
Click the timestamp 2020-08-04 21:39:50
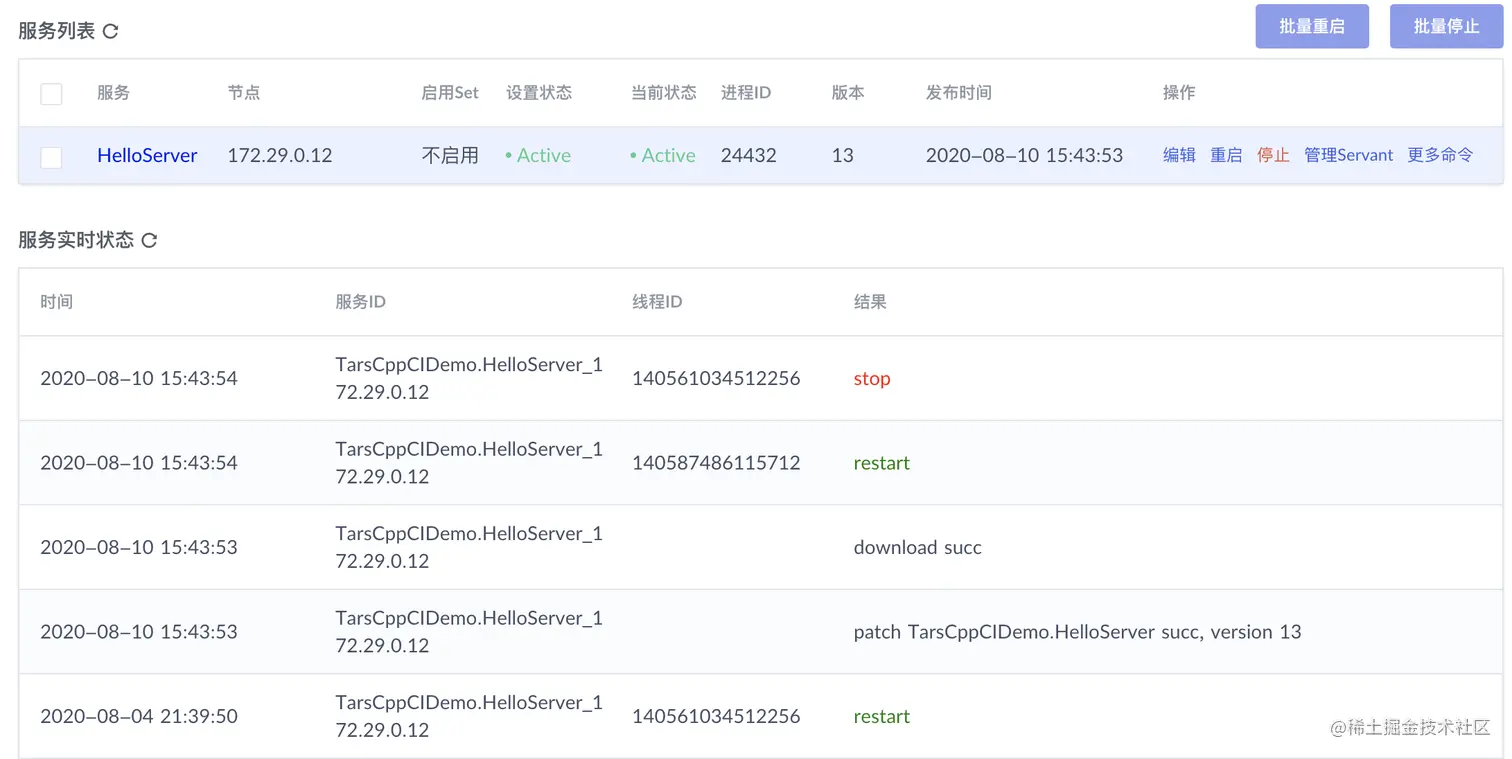tap(139, 716)
